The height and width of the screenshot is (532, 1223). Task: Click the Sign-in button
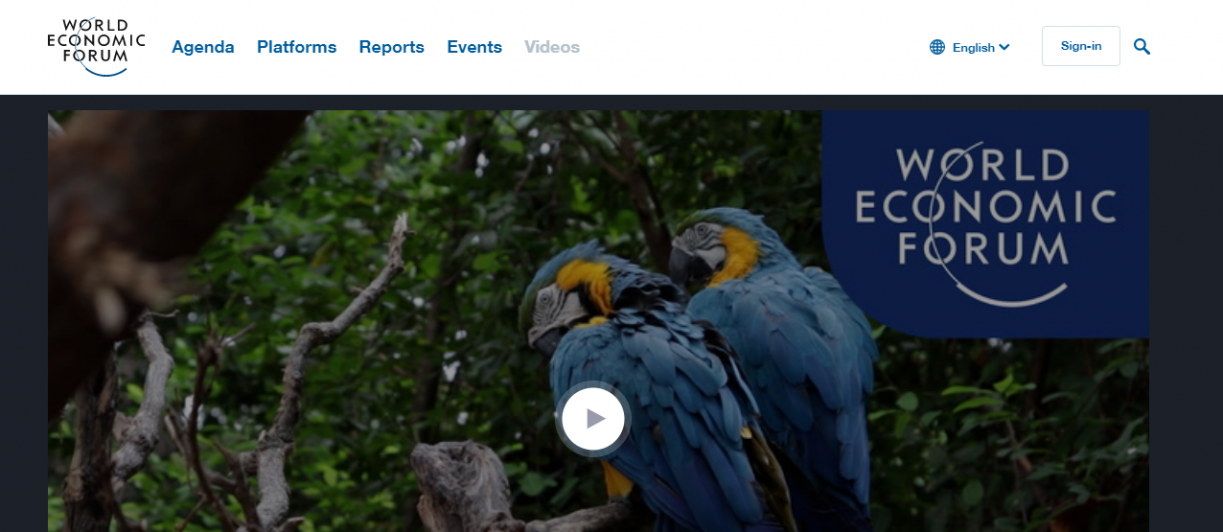[1081, 46]
